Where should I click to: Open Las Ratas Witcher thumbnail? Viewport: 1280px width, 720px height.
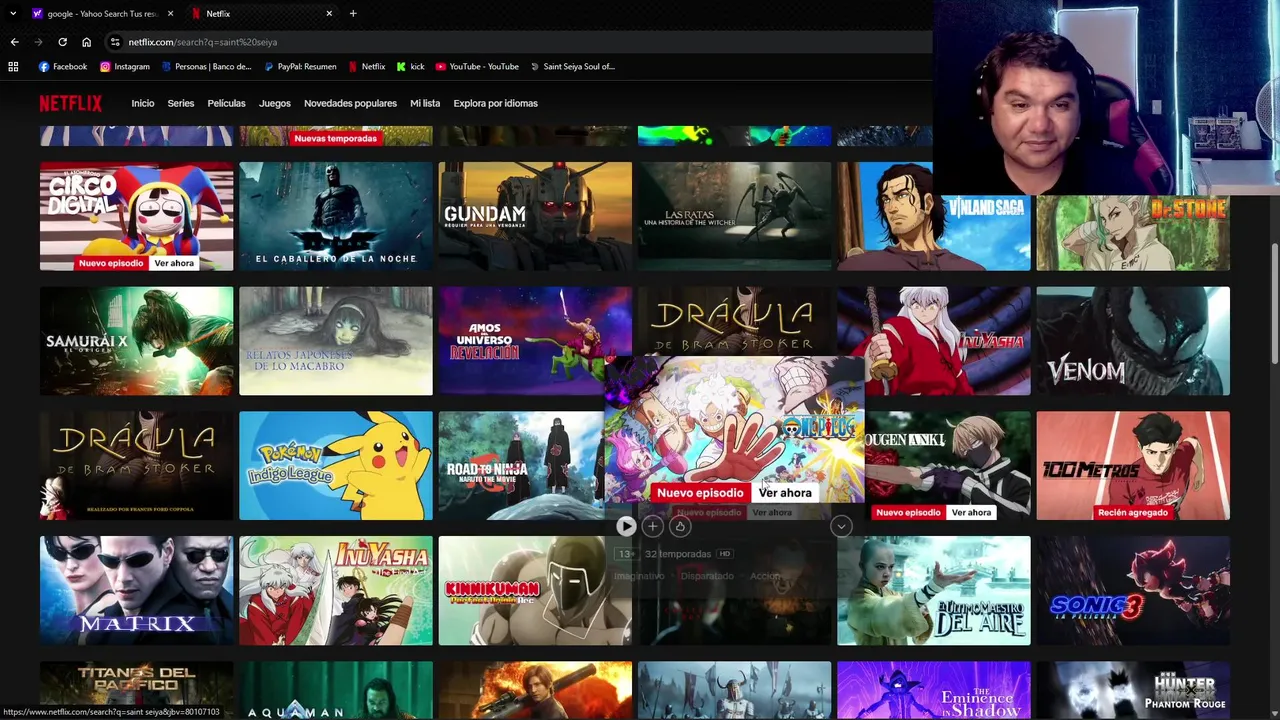[x=734, y=216]
